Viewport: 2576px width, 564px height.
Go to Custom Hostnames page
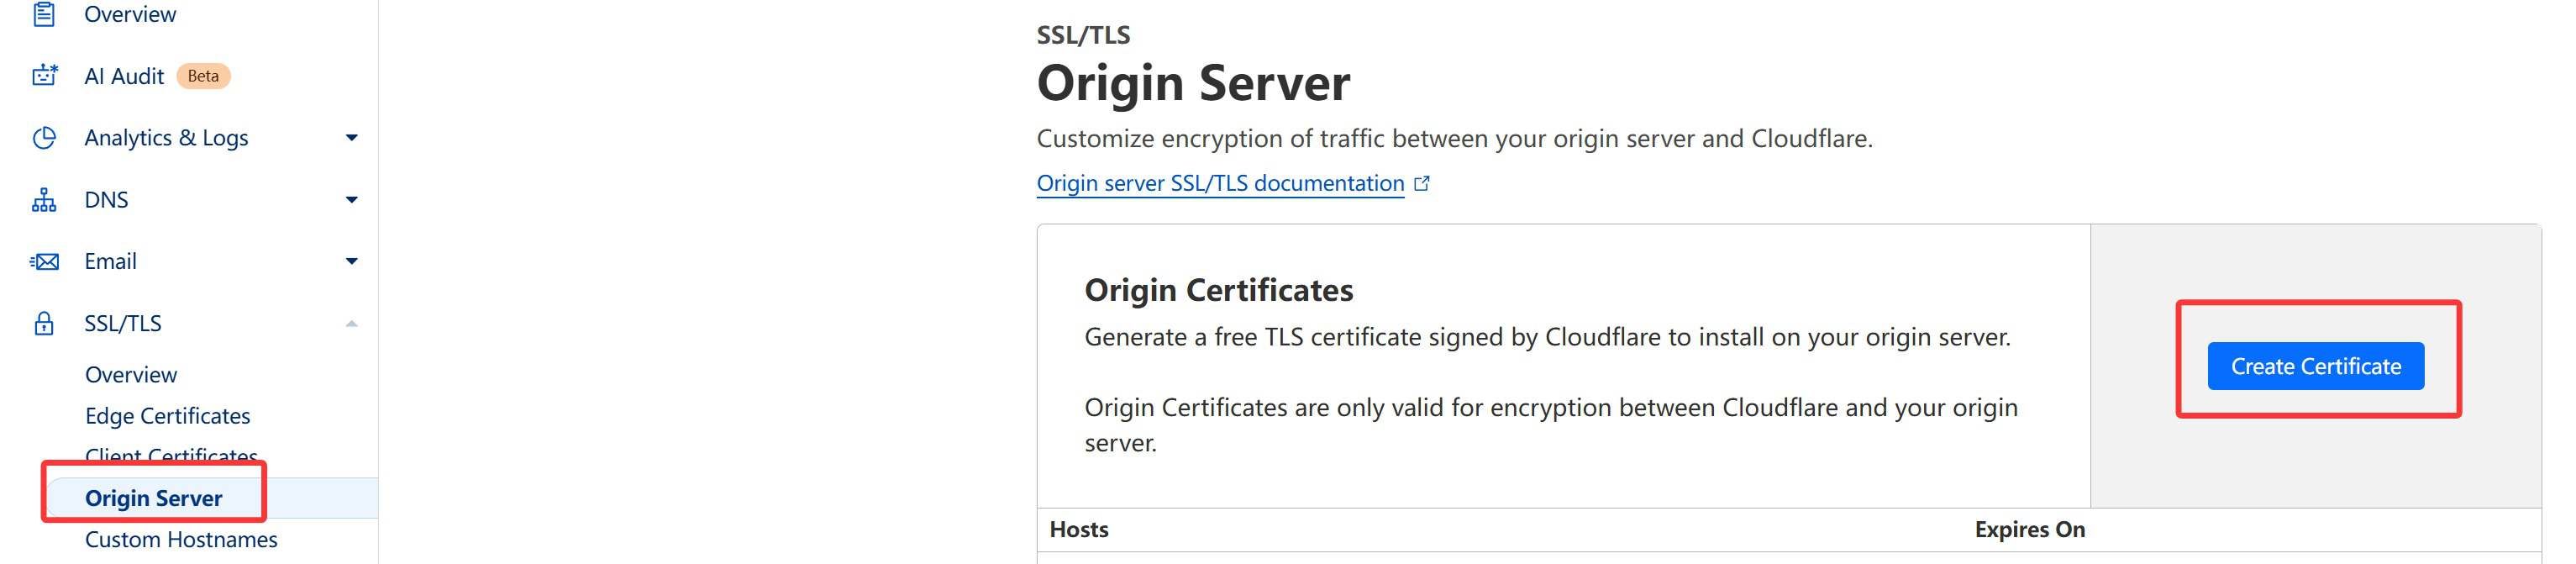(181, 540)
